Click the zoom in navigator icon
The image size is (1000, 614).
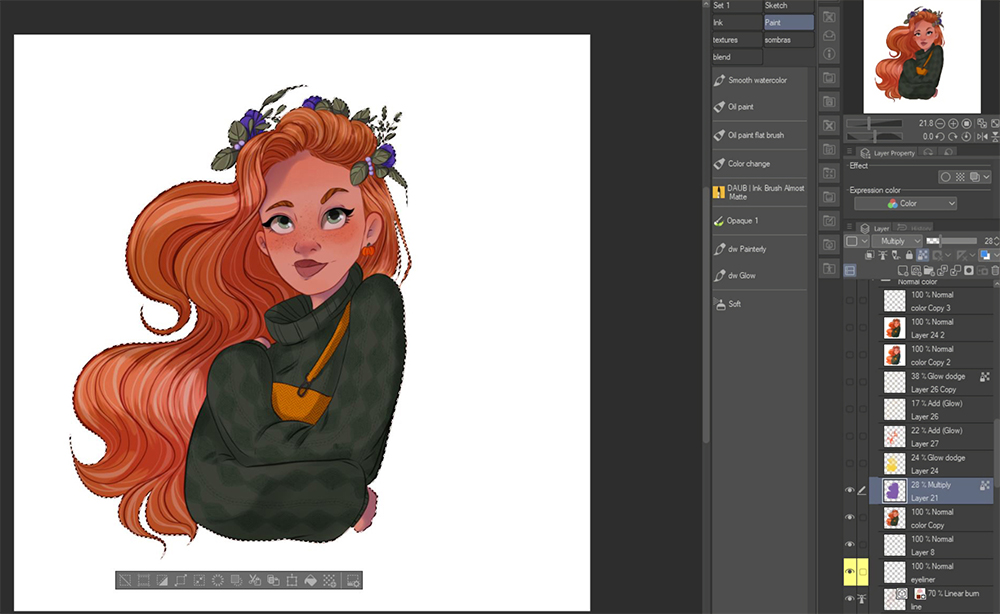pyautogui.click(x=953, y=123)
